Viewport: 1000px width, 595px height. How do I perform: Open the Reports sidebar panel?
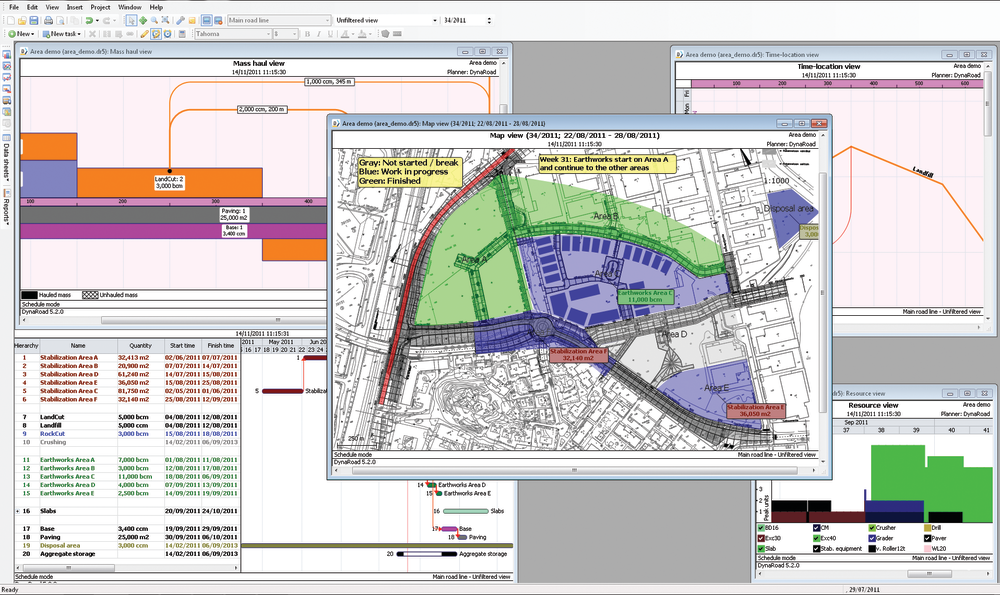pyautogui.click(x=6, y=207)
